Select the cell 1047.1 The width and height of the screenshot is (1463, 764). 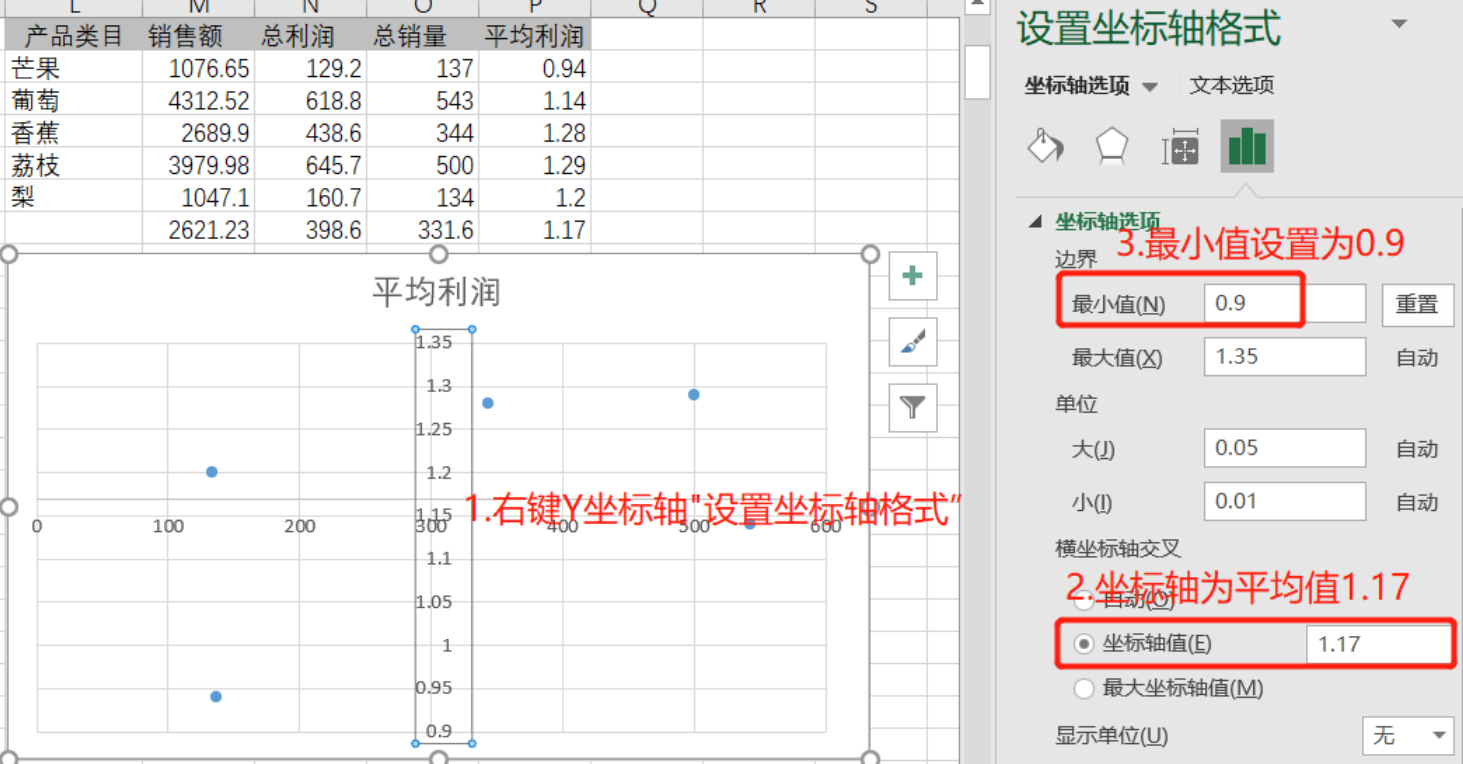[x=198, y=197]
